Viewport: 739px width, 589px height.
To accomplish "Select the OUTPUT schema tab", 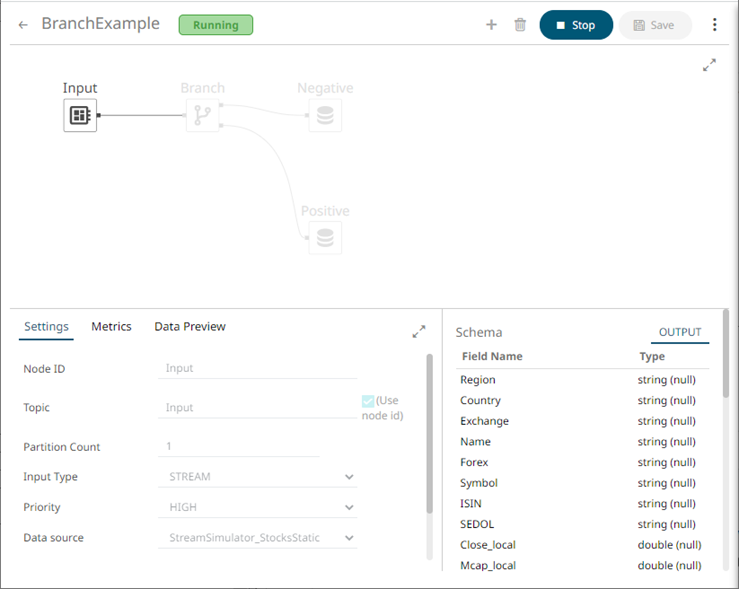I will tap(680, 333).
